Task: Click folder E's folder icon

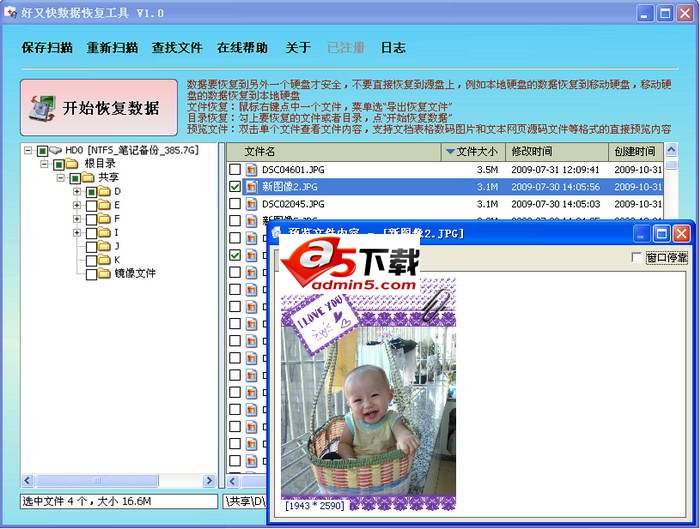Action: pyautogui.click(x=104, y=205)
